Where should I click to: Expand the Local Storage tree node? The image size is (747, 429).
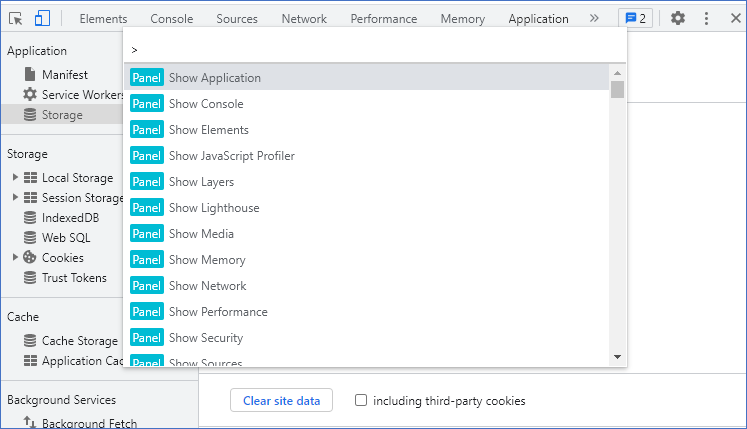point(15,178)
